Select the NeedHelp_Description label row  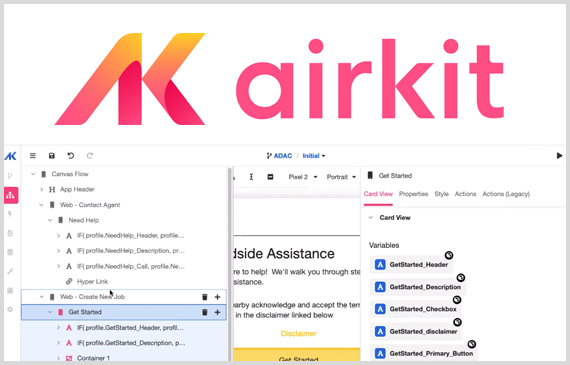coord(124,251)
